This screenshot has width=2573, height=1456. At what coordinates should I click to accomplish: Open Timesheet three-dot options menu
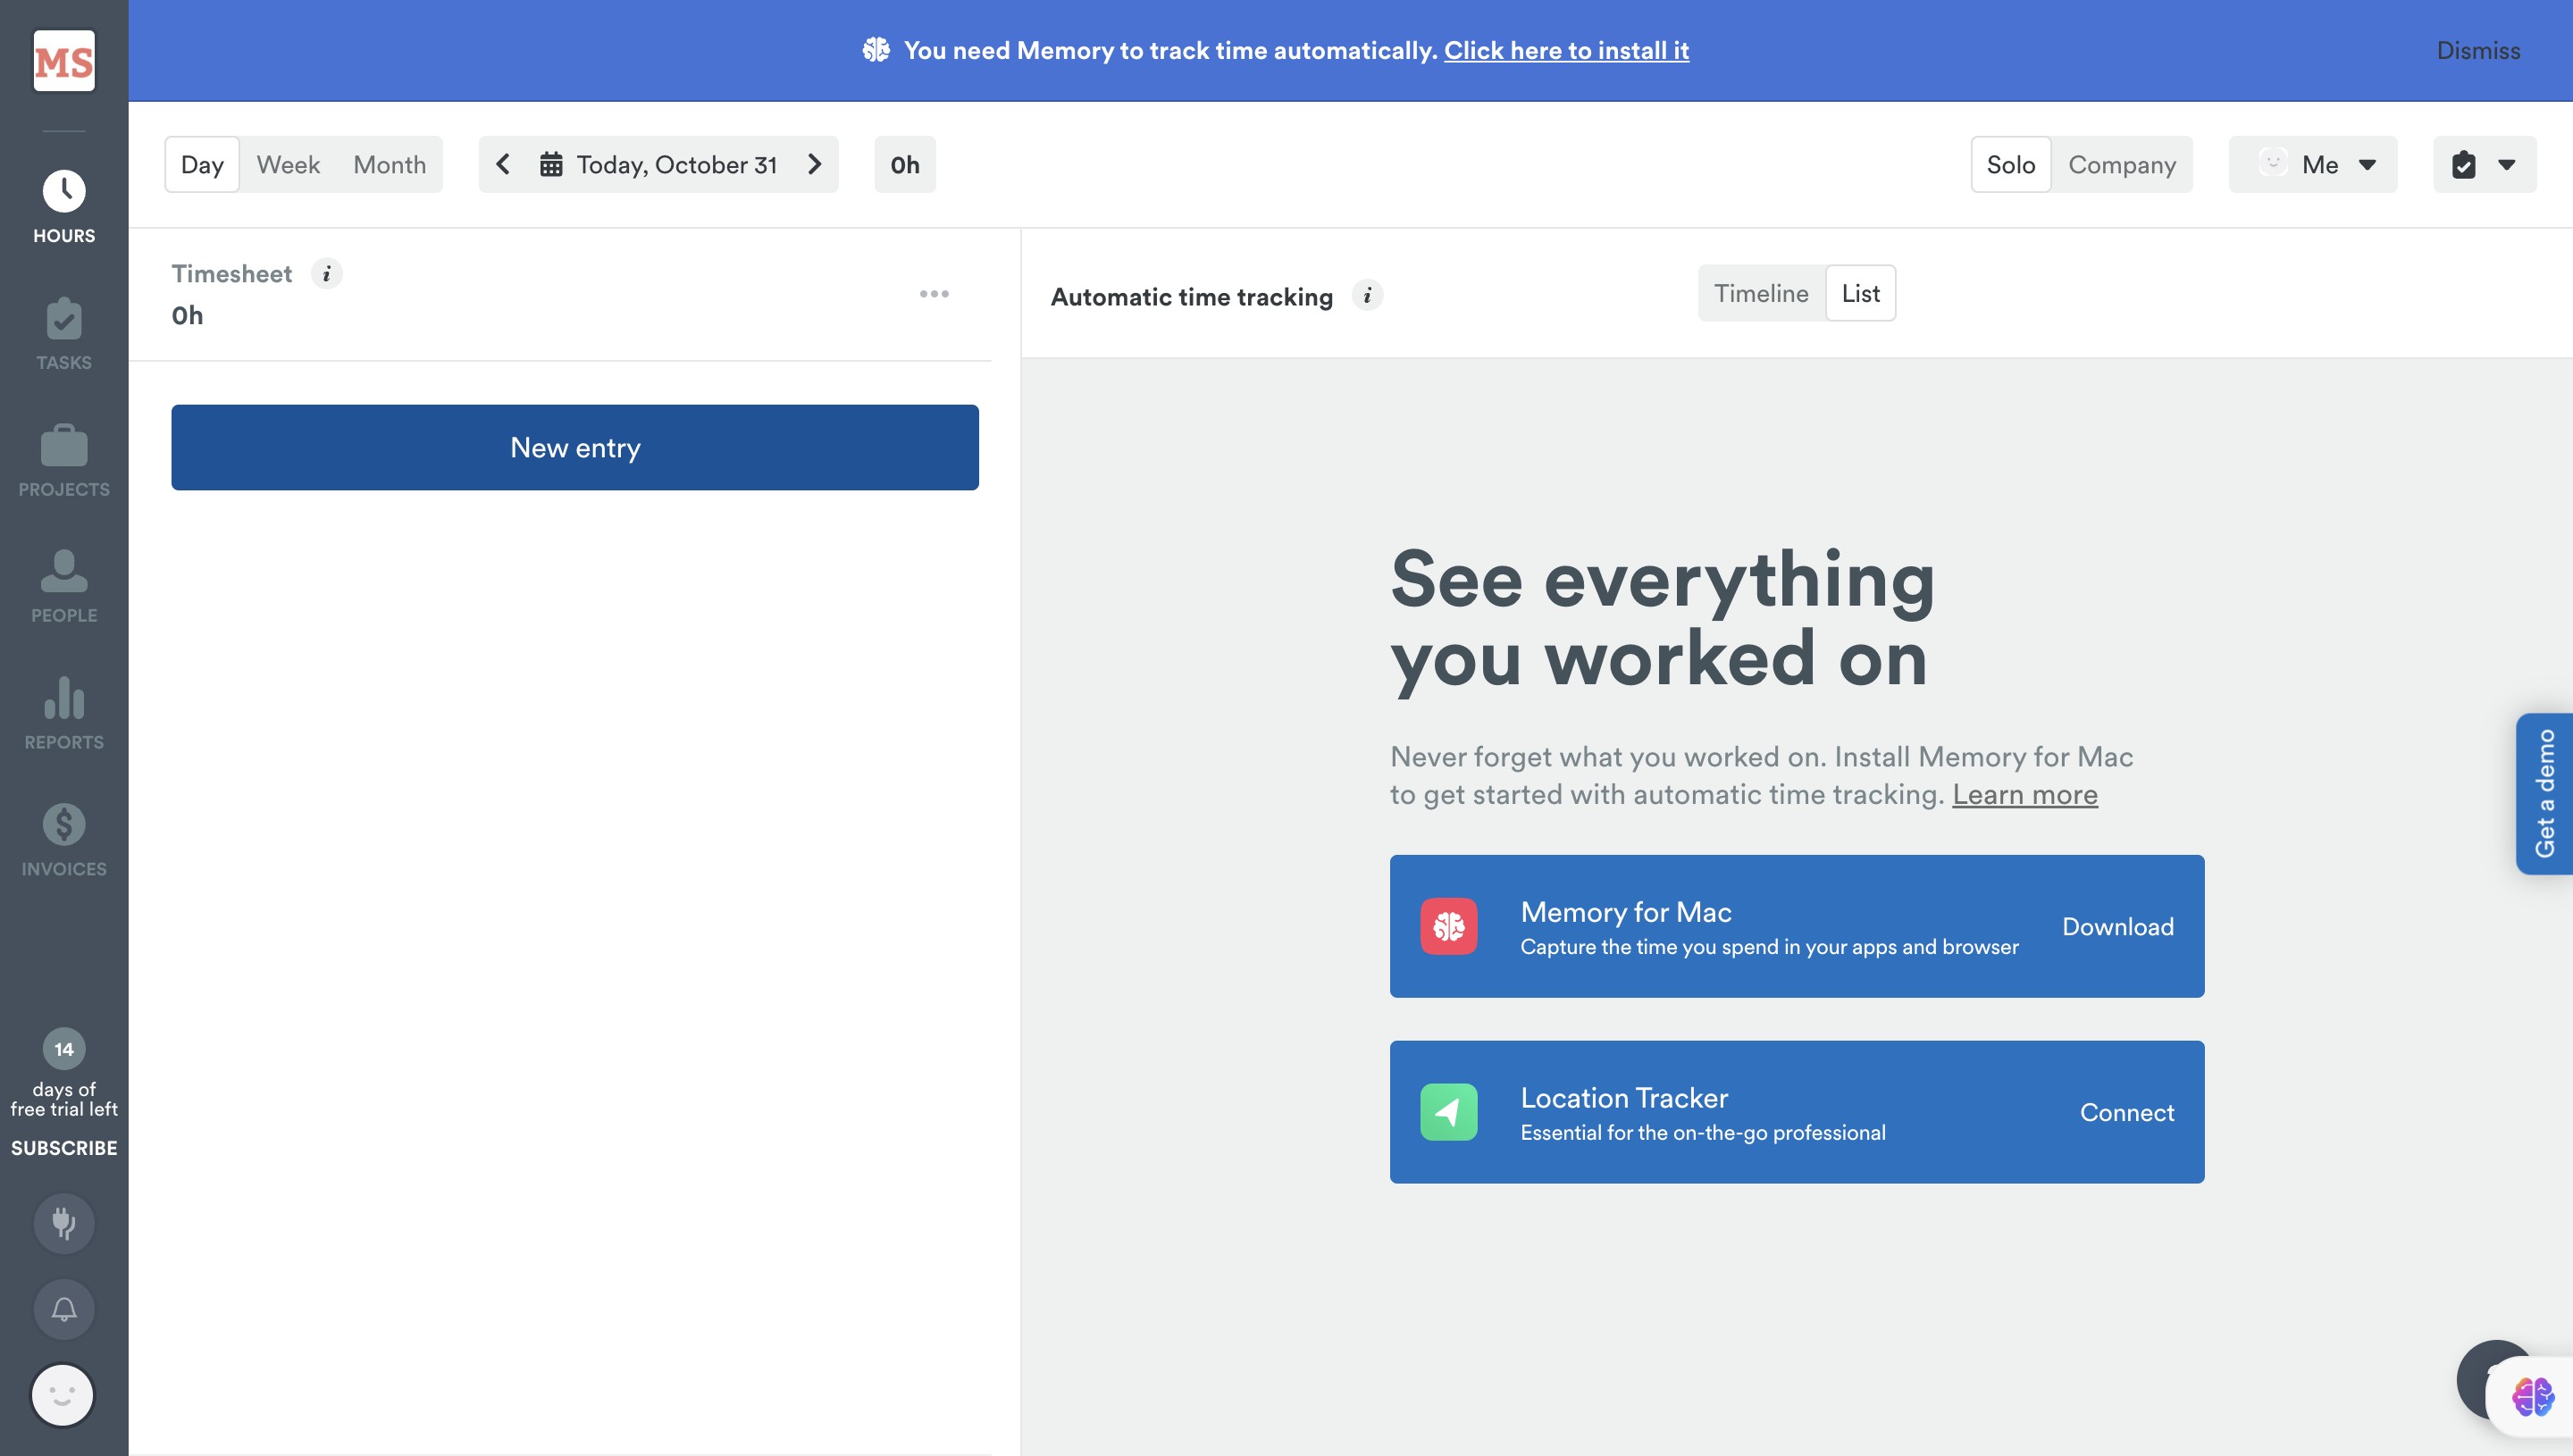coord(934,294)
